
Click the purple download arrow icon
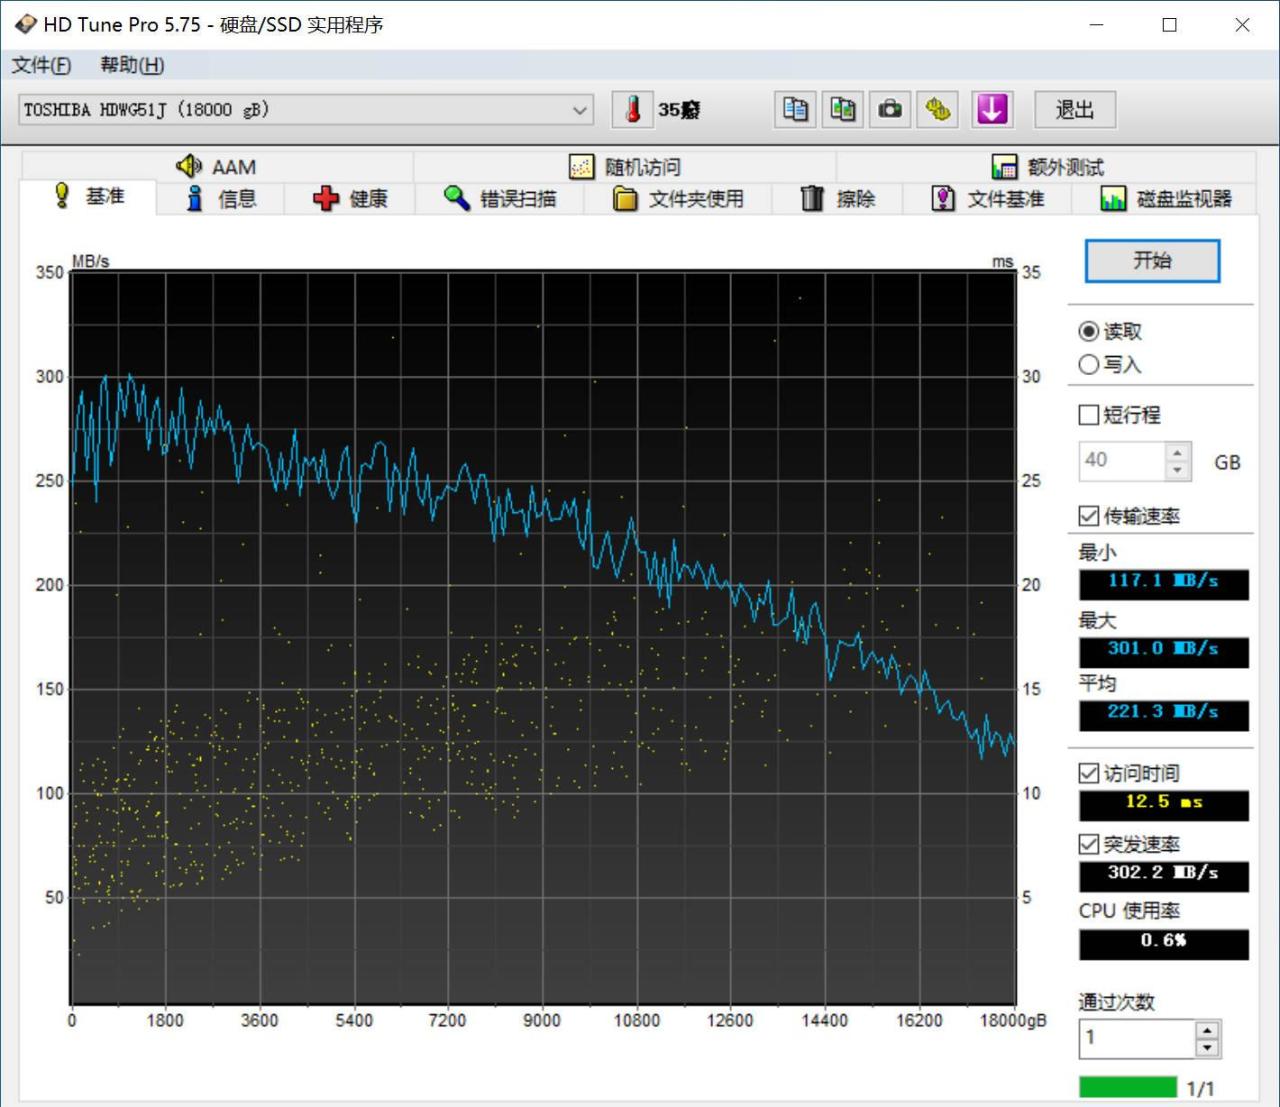click(x=992, y=110)
